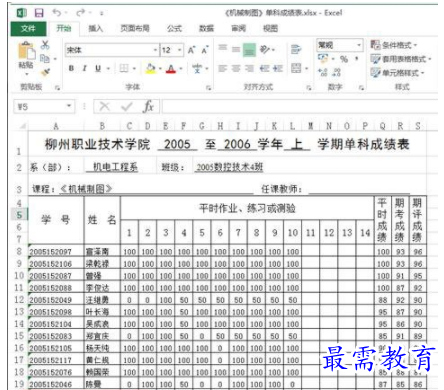Click the fx insert function button
Image resolution: width=444 pixels, height=390 pixels.
pyautogui.click(x=148, y=107)
